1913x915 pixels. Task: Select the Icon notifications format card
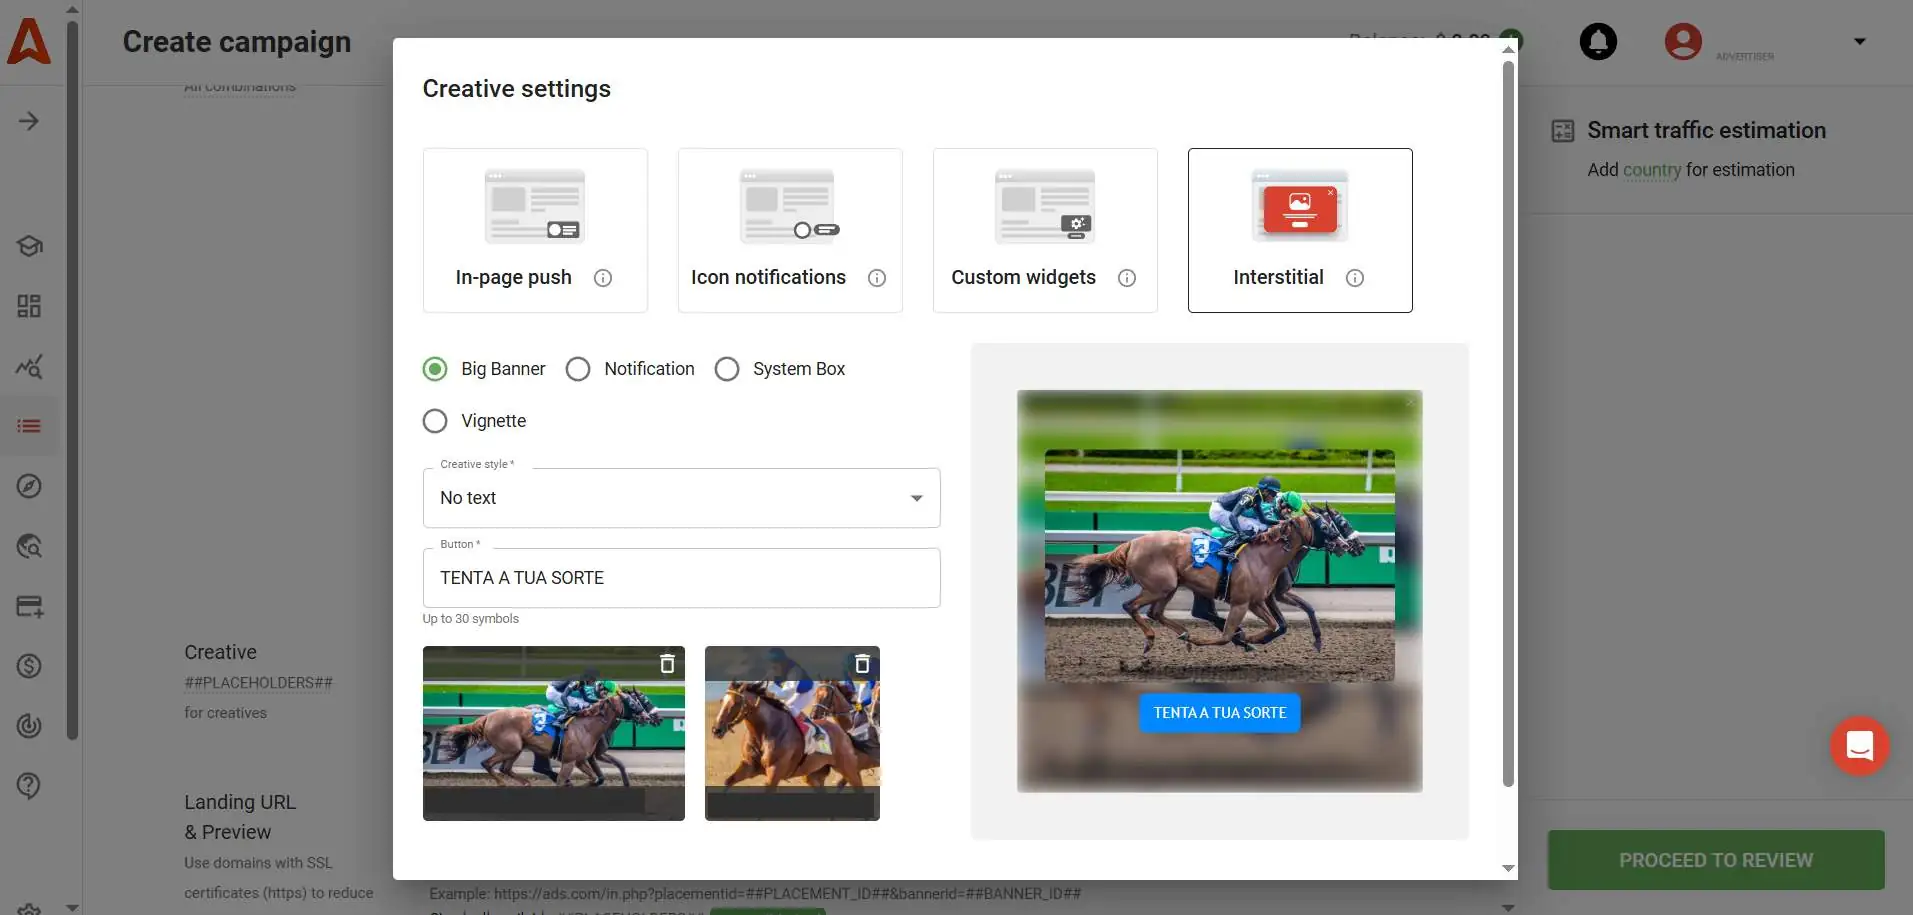click(x=790, y=230)
